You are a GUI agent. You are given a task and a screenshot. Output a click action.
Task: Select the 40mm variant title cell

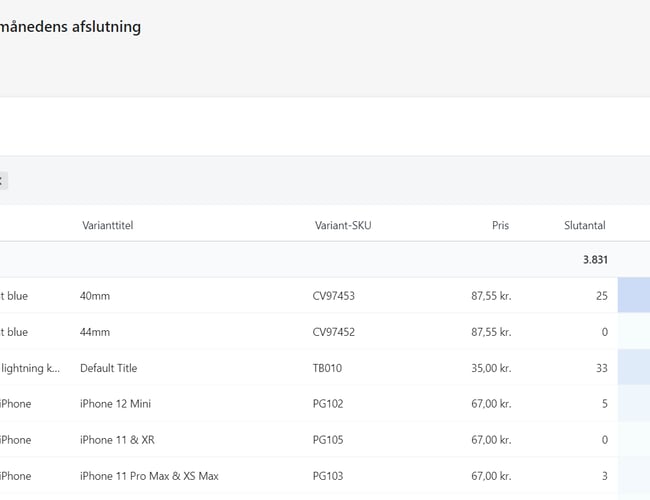point(95,296)
